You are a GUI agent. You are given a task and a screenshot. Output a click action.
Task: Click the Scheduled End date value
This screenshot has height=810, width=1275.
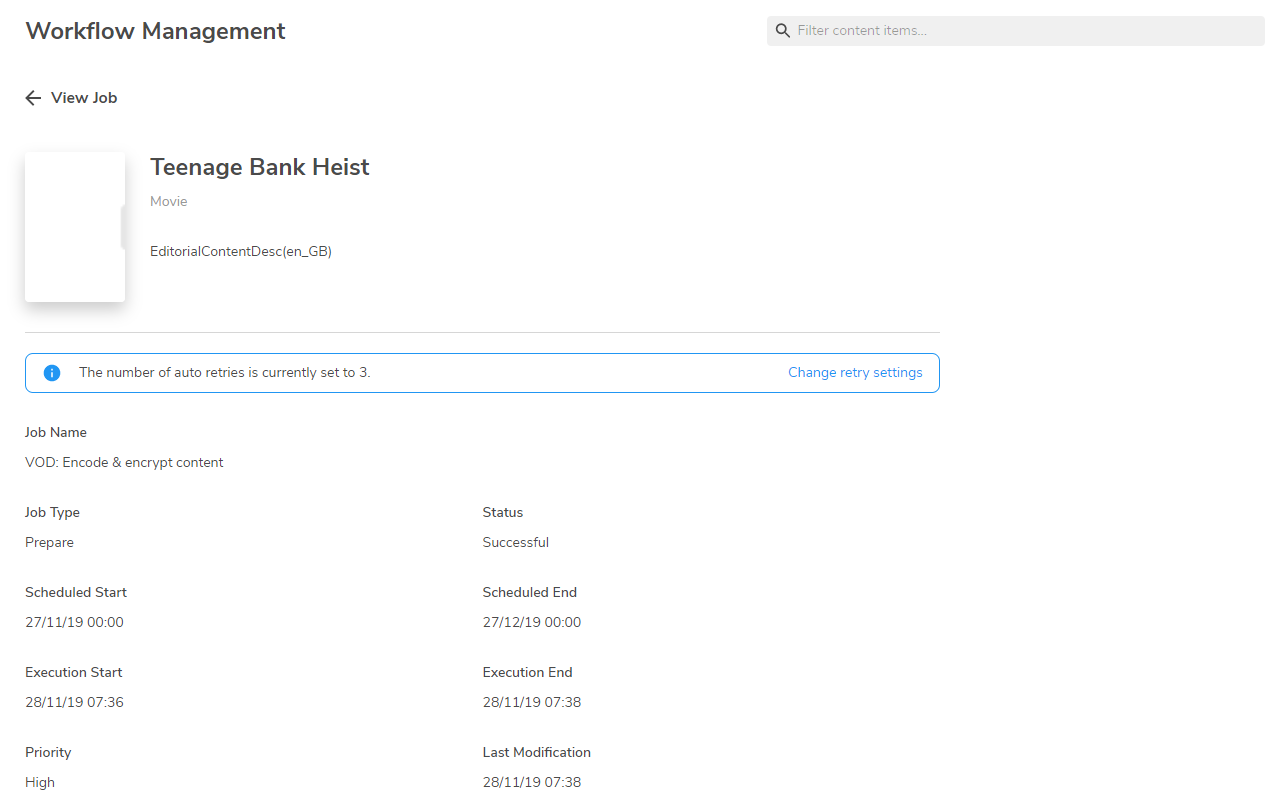(x=531, y=623)
